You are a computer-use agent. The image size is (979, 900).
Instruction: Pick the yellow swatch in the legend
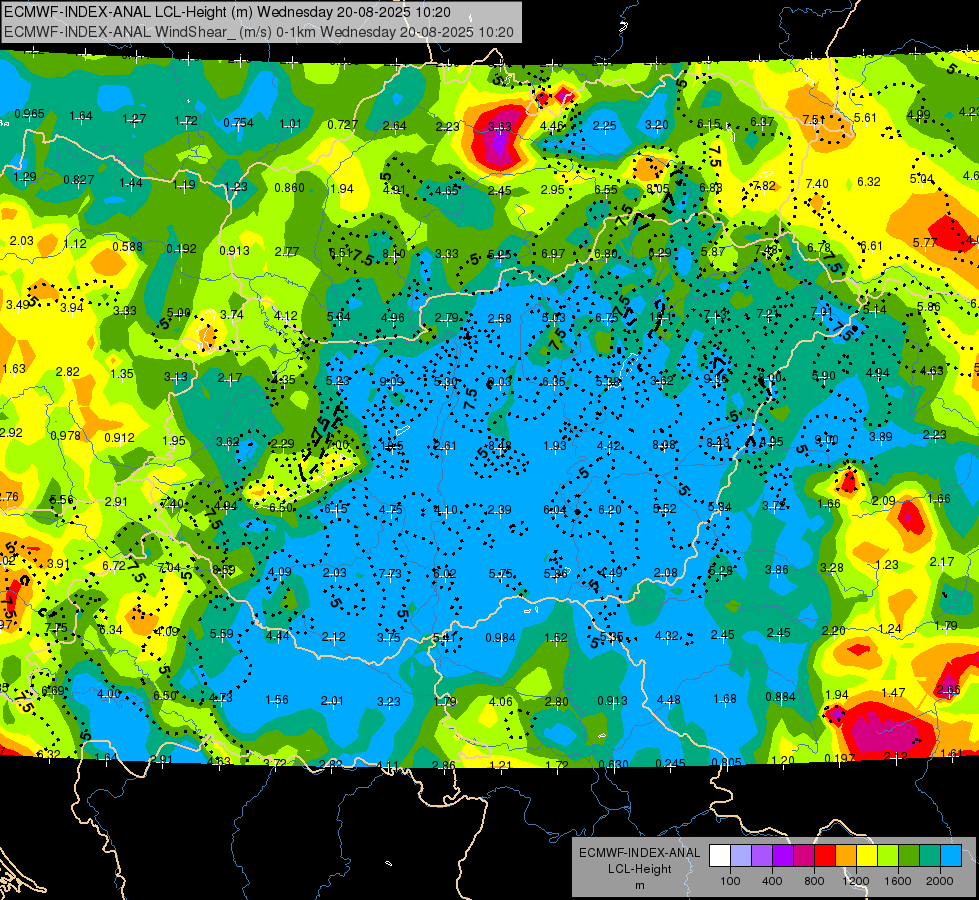[867, 856]
